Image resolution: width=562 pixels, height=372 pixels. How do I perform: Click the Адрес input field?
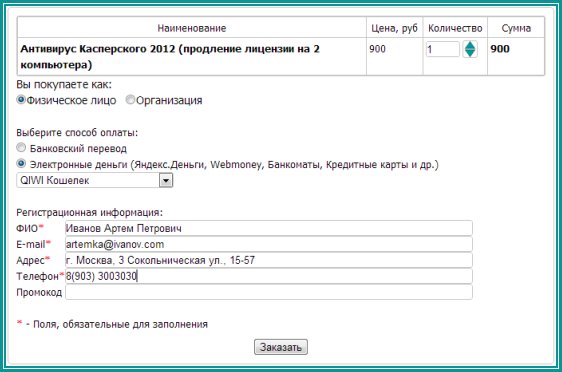268,260
